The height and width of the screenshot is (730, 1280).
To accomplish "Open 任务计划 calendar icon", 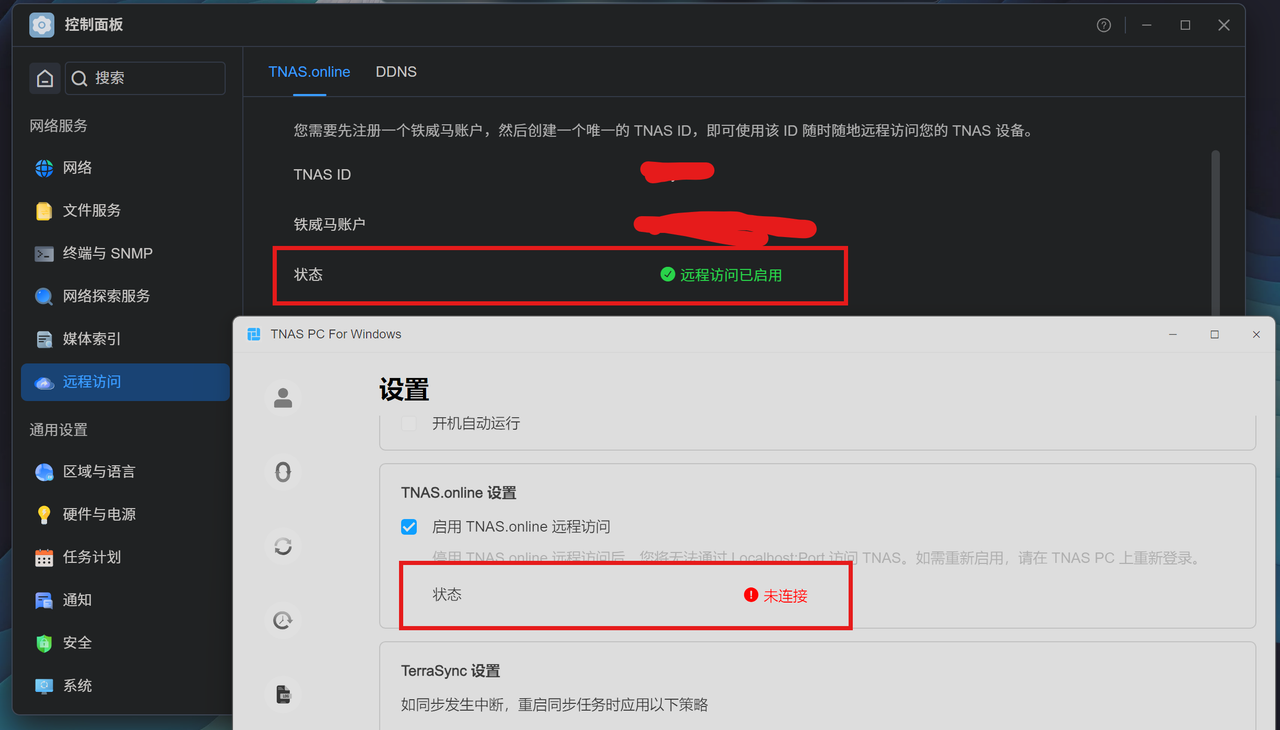I will (x=44, y=558).
